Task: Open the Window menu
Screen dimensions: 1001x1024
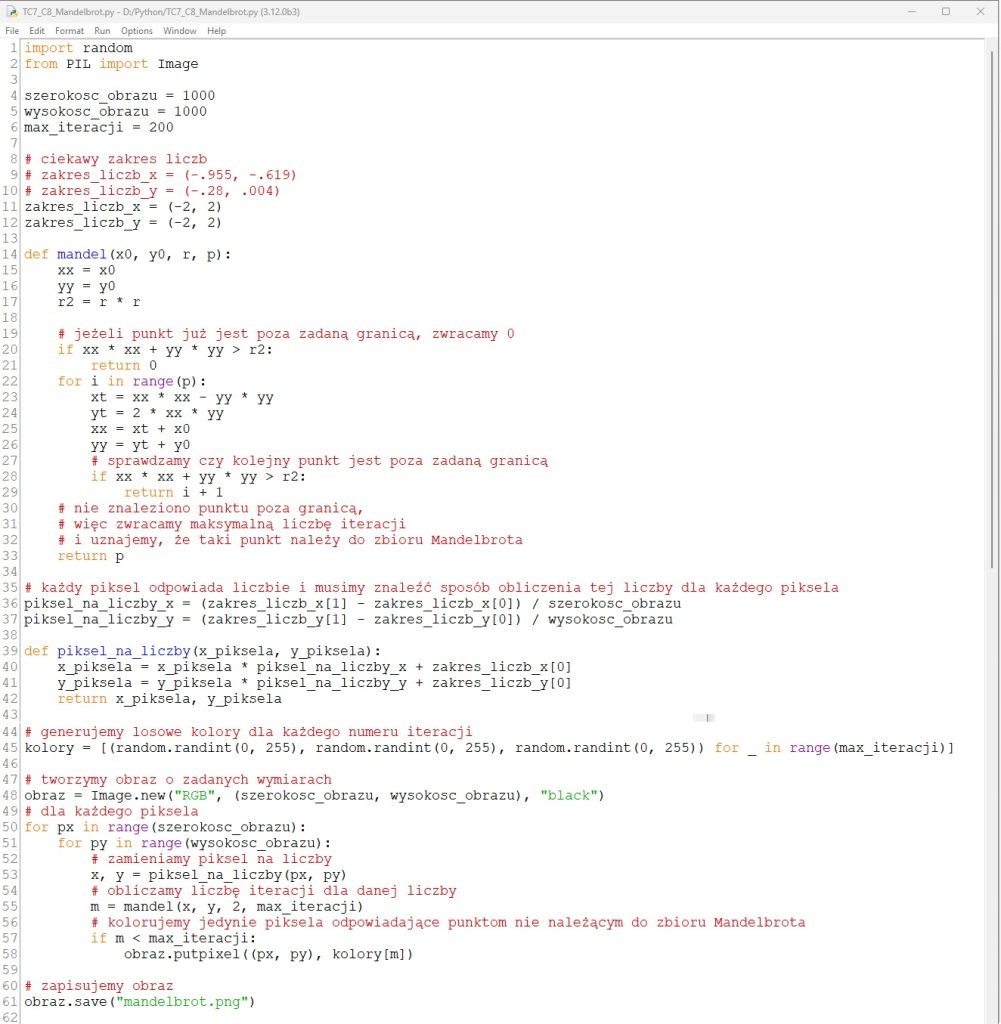Action: click(180, 31)
